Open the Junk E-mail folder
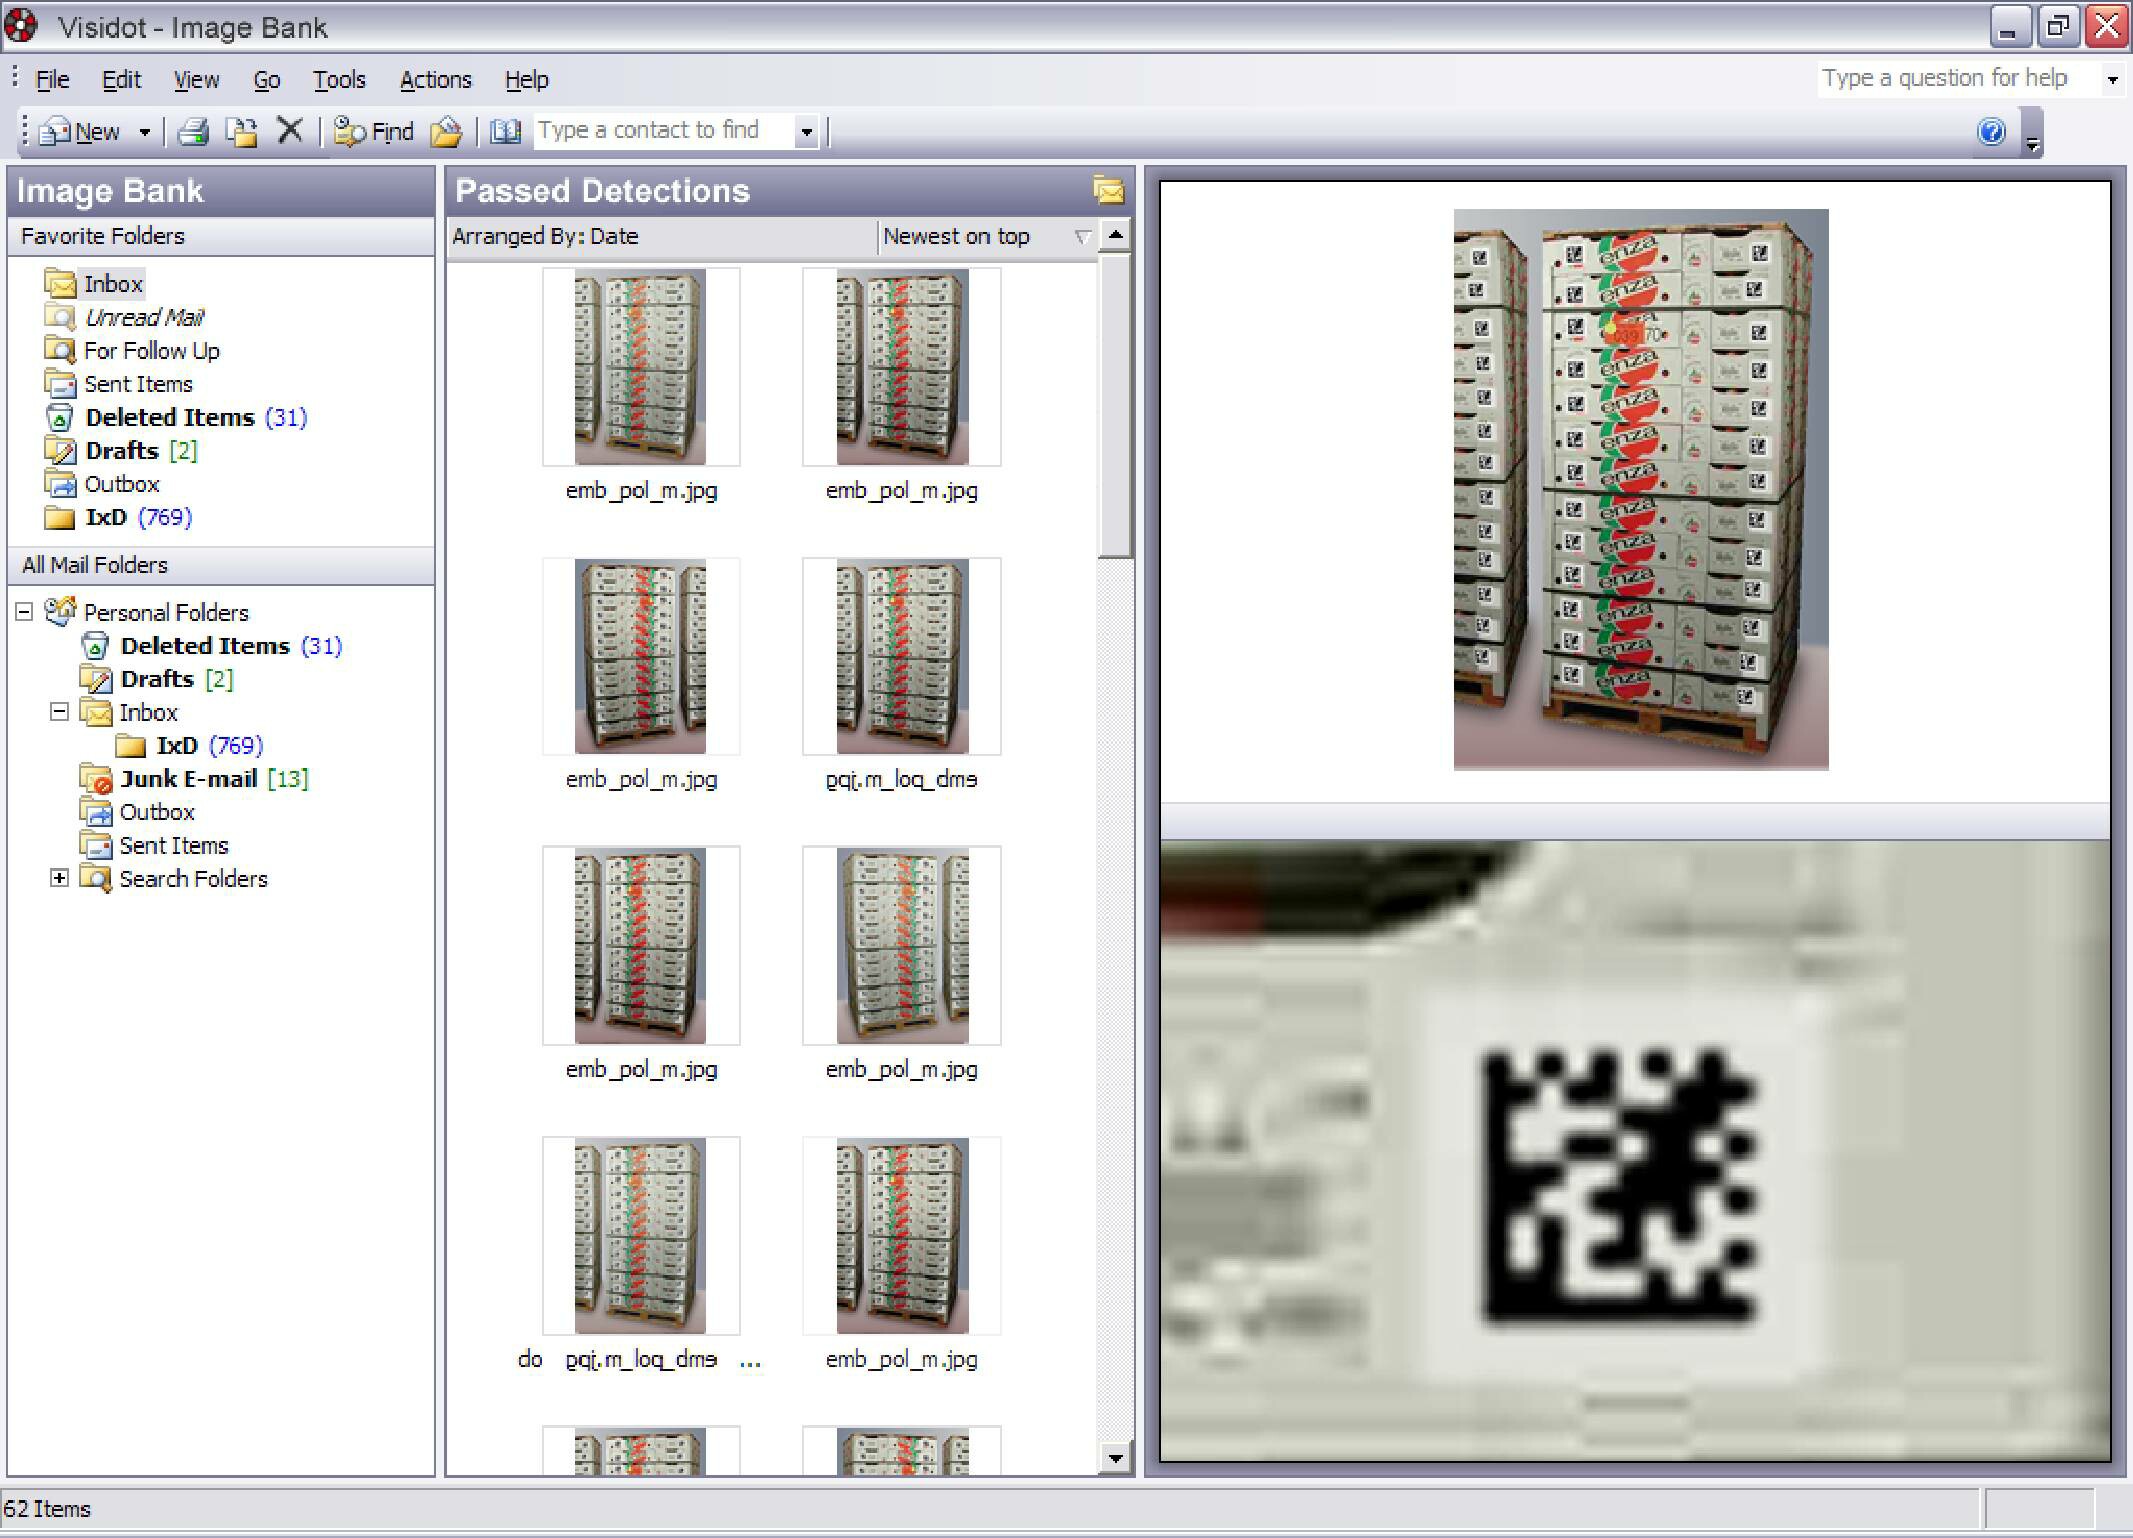Image resolution: width=2133 pixels, height=1538 pixels. tap(188, 779)
